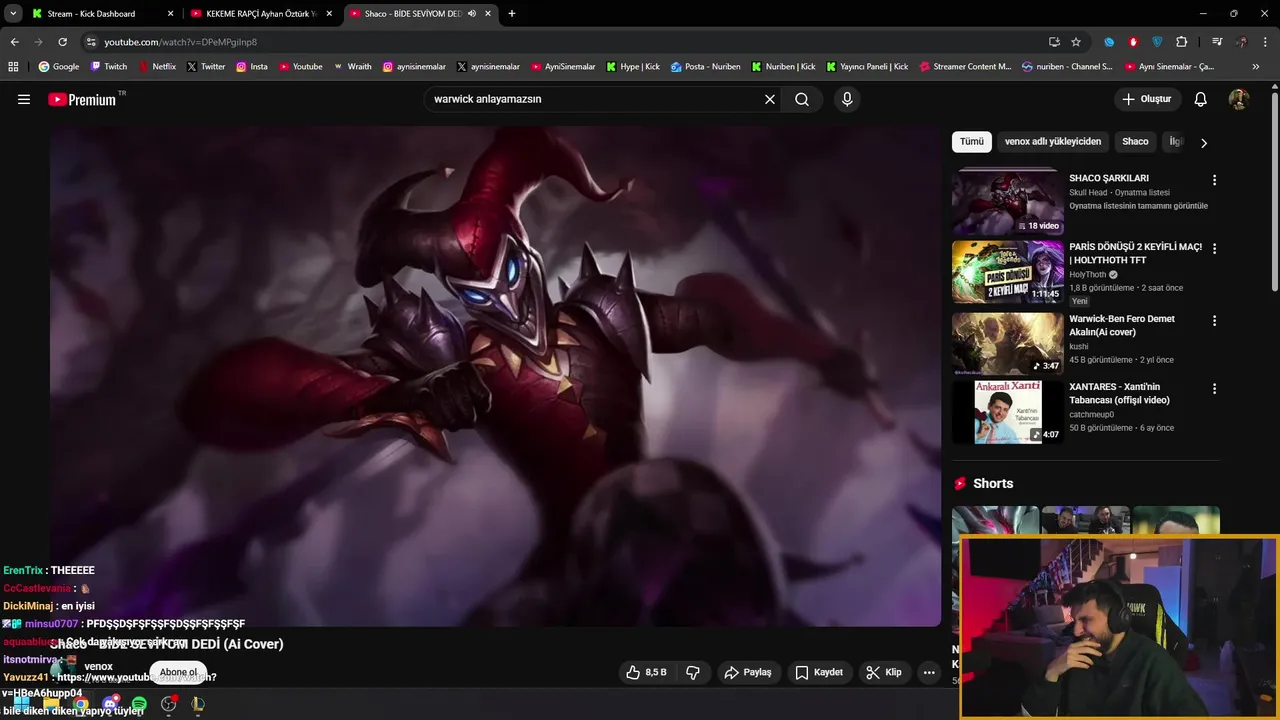Viewport: 1280px width, 720px height.
Task: Open the Extensions puzzle icon
Action: tap(1182, 42)
